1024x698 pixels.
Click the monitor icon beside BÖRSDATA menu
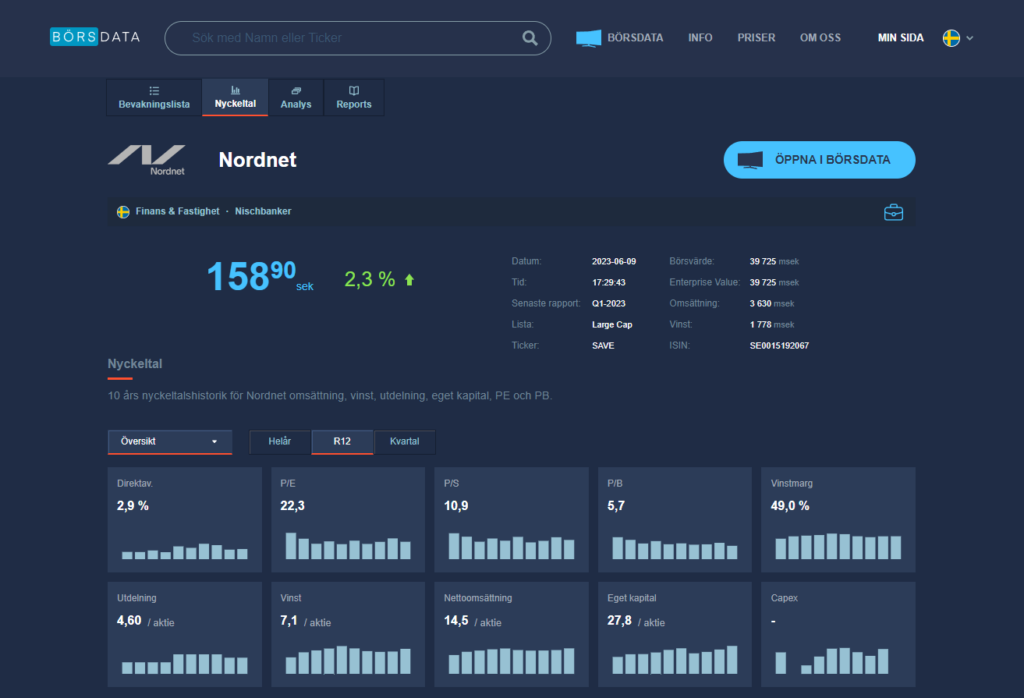[588, 38]
